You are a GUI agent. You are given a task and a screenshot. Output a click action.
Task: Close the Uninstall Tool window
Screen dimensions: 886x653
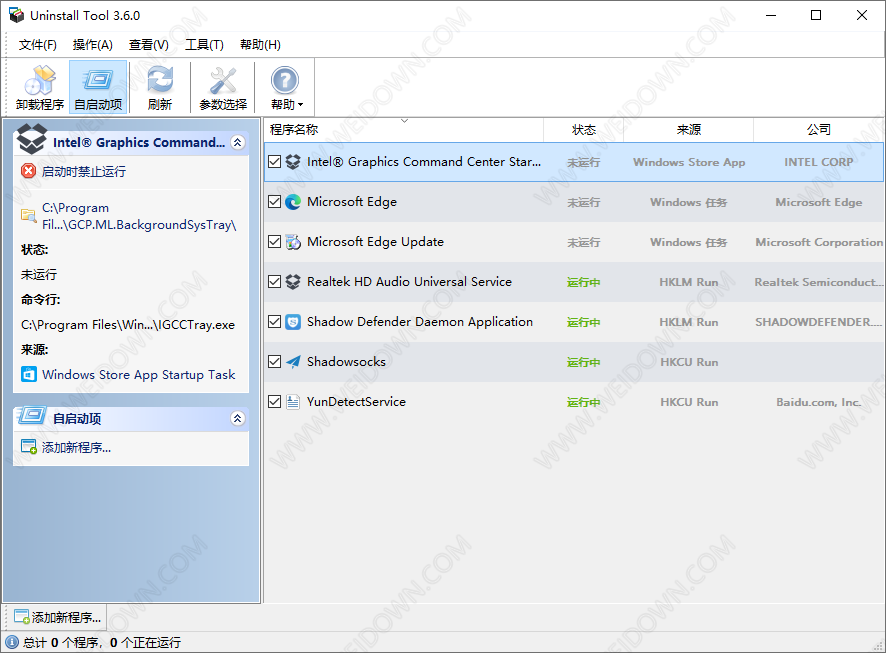click(862, 15)
